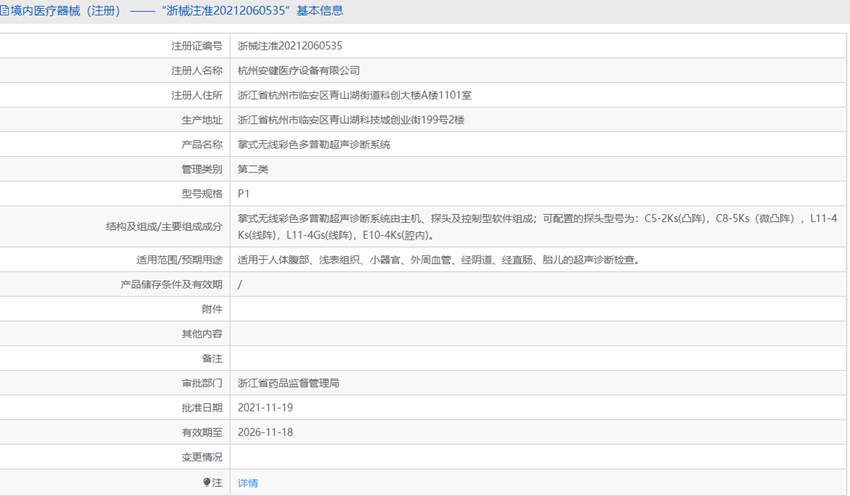Click product name 掌式无线彩色多普勒超声诊断系统
The image size is (850, 496).
[x=314, y=145]
